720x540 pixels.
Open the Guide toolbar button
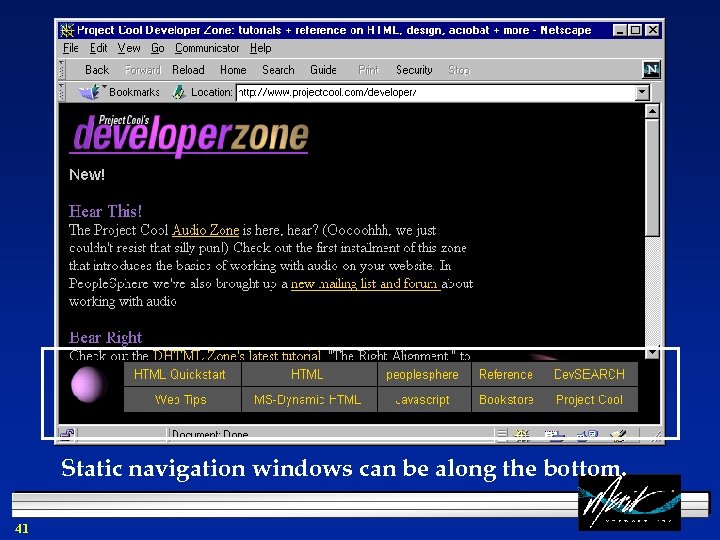coord(323,70)
